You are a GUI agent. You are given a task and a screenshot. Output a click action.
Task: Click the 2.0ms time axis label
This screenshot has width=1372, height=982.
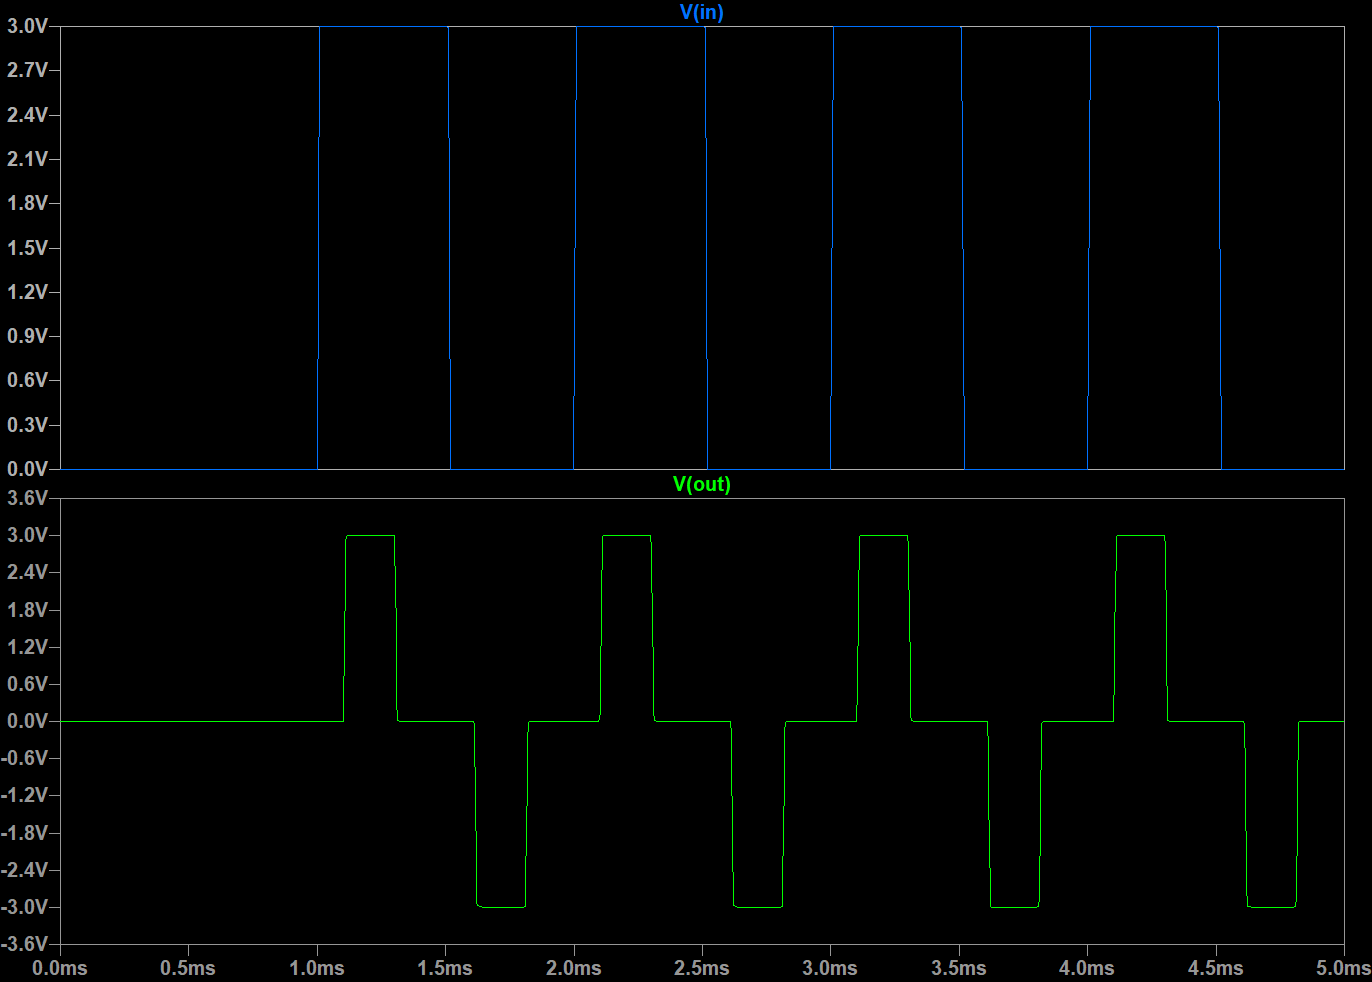(x=574, y=968)
